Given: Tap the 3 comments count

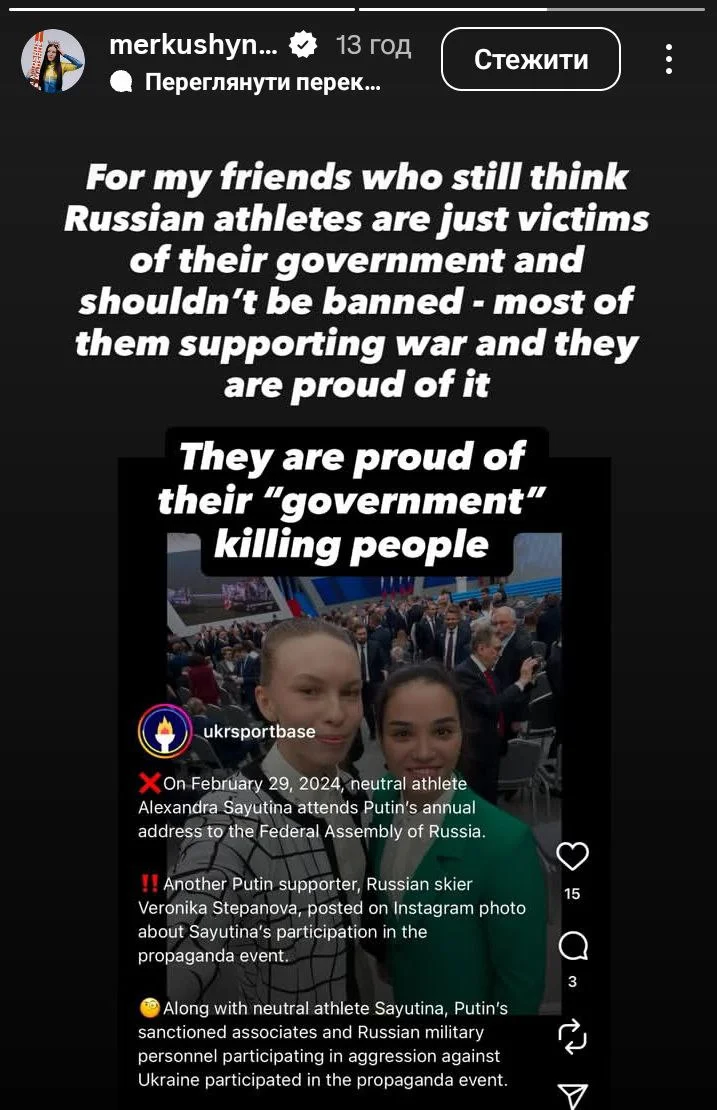Looking at the screenshot, I should pyautogui.click(x=572, y=982).
